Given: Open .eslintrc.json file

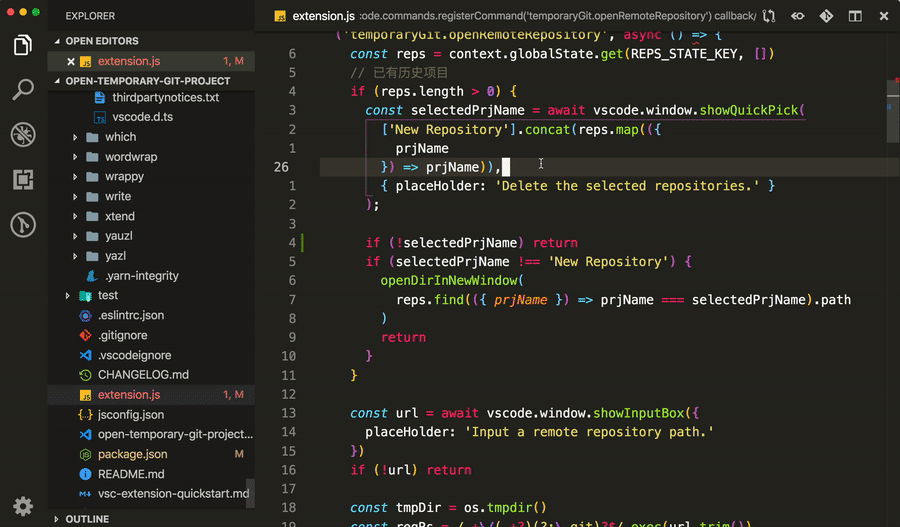Looking at the screenshot, I should 151,315.
